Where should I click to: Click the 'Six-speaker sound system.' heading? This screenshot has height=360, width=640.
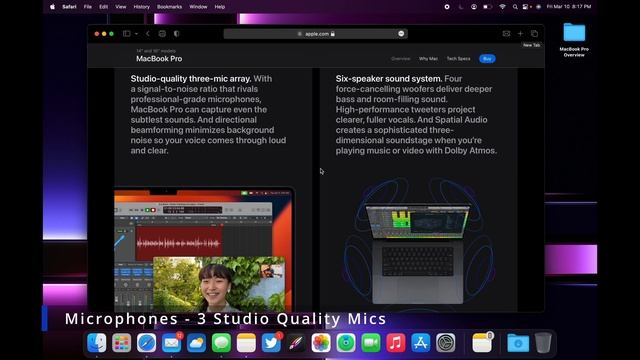pos(389,79)
